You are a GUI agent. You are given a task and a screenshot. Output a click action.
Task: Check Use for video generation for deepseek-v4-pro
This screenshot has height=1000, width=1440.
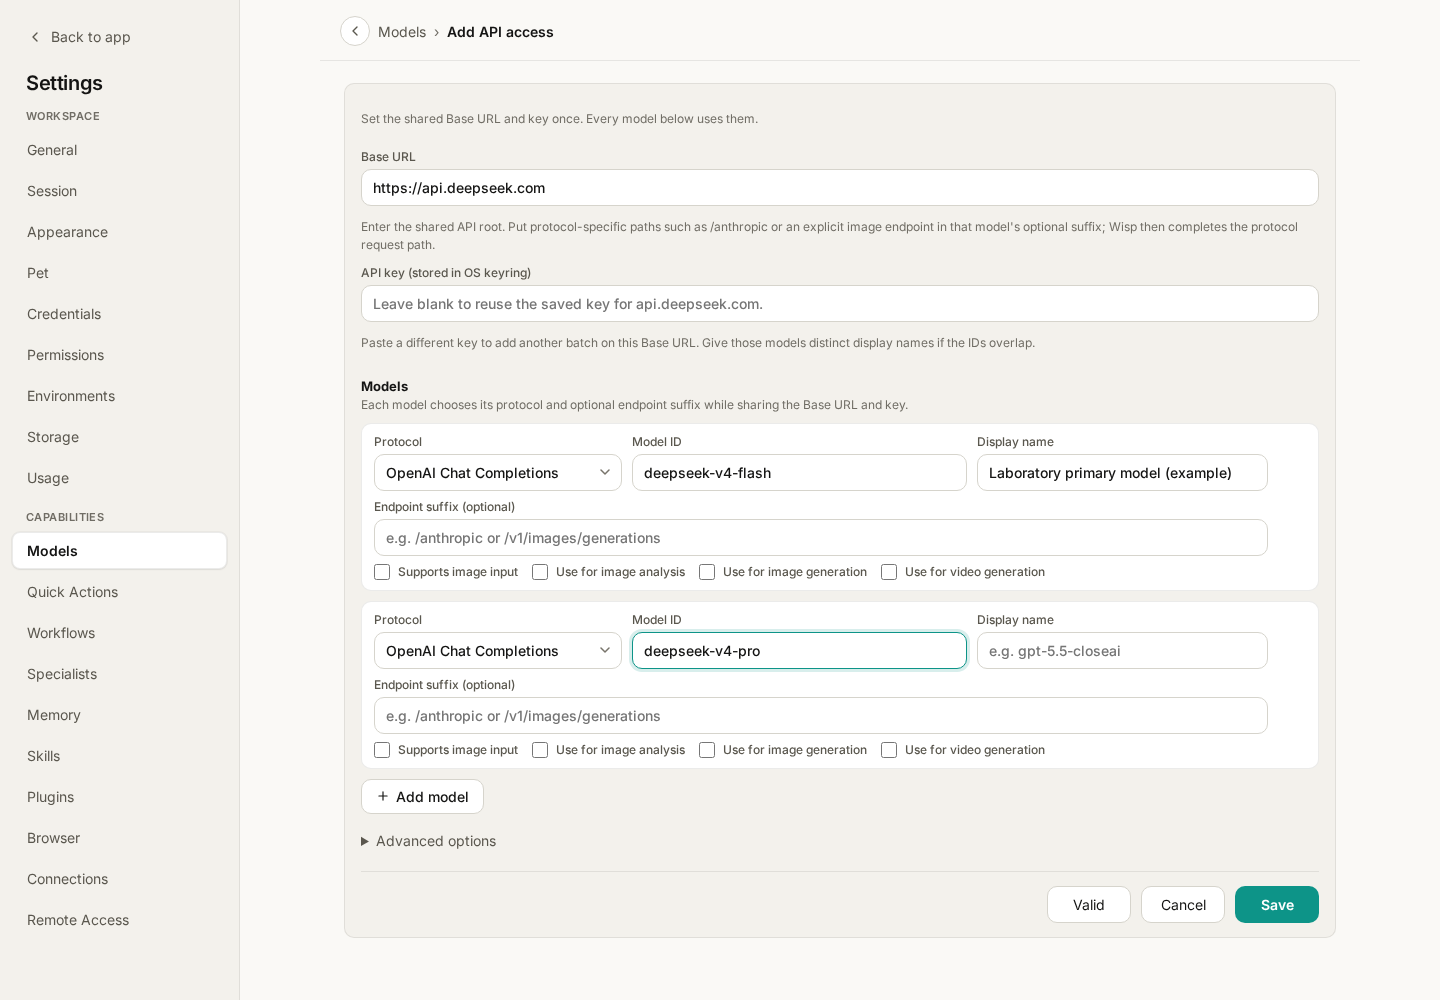[x=889, y=750]
